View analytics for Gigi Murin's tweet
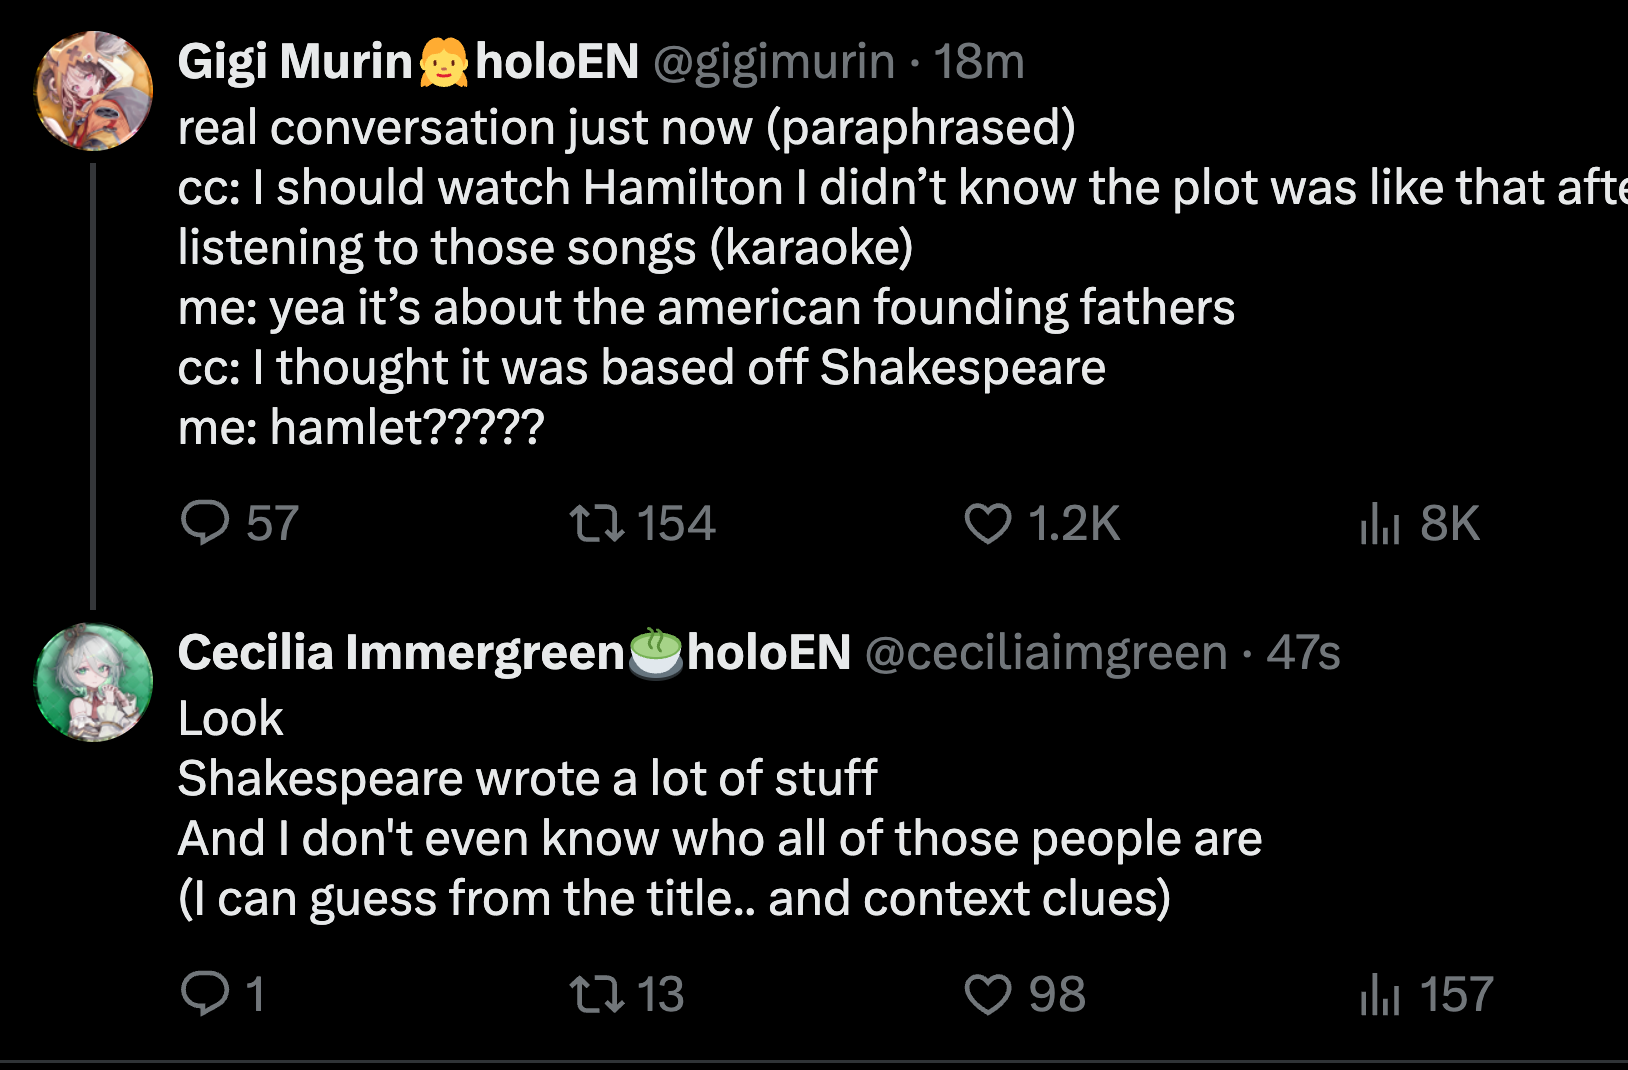This screenshot has width=1628, height=1070. [x=1379, y=523]
